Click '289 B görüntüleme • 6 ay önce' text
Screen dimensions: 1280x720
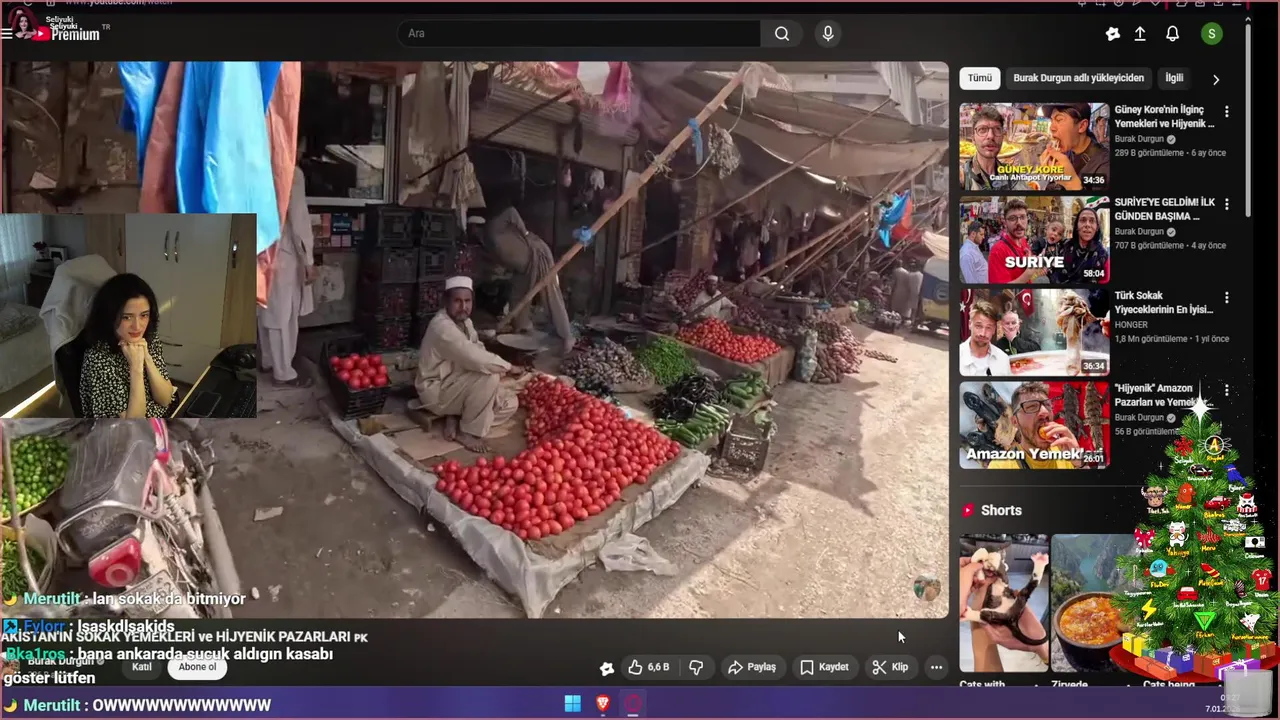[x=1170, y=153]
